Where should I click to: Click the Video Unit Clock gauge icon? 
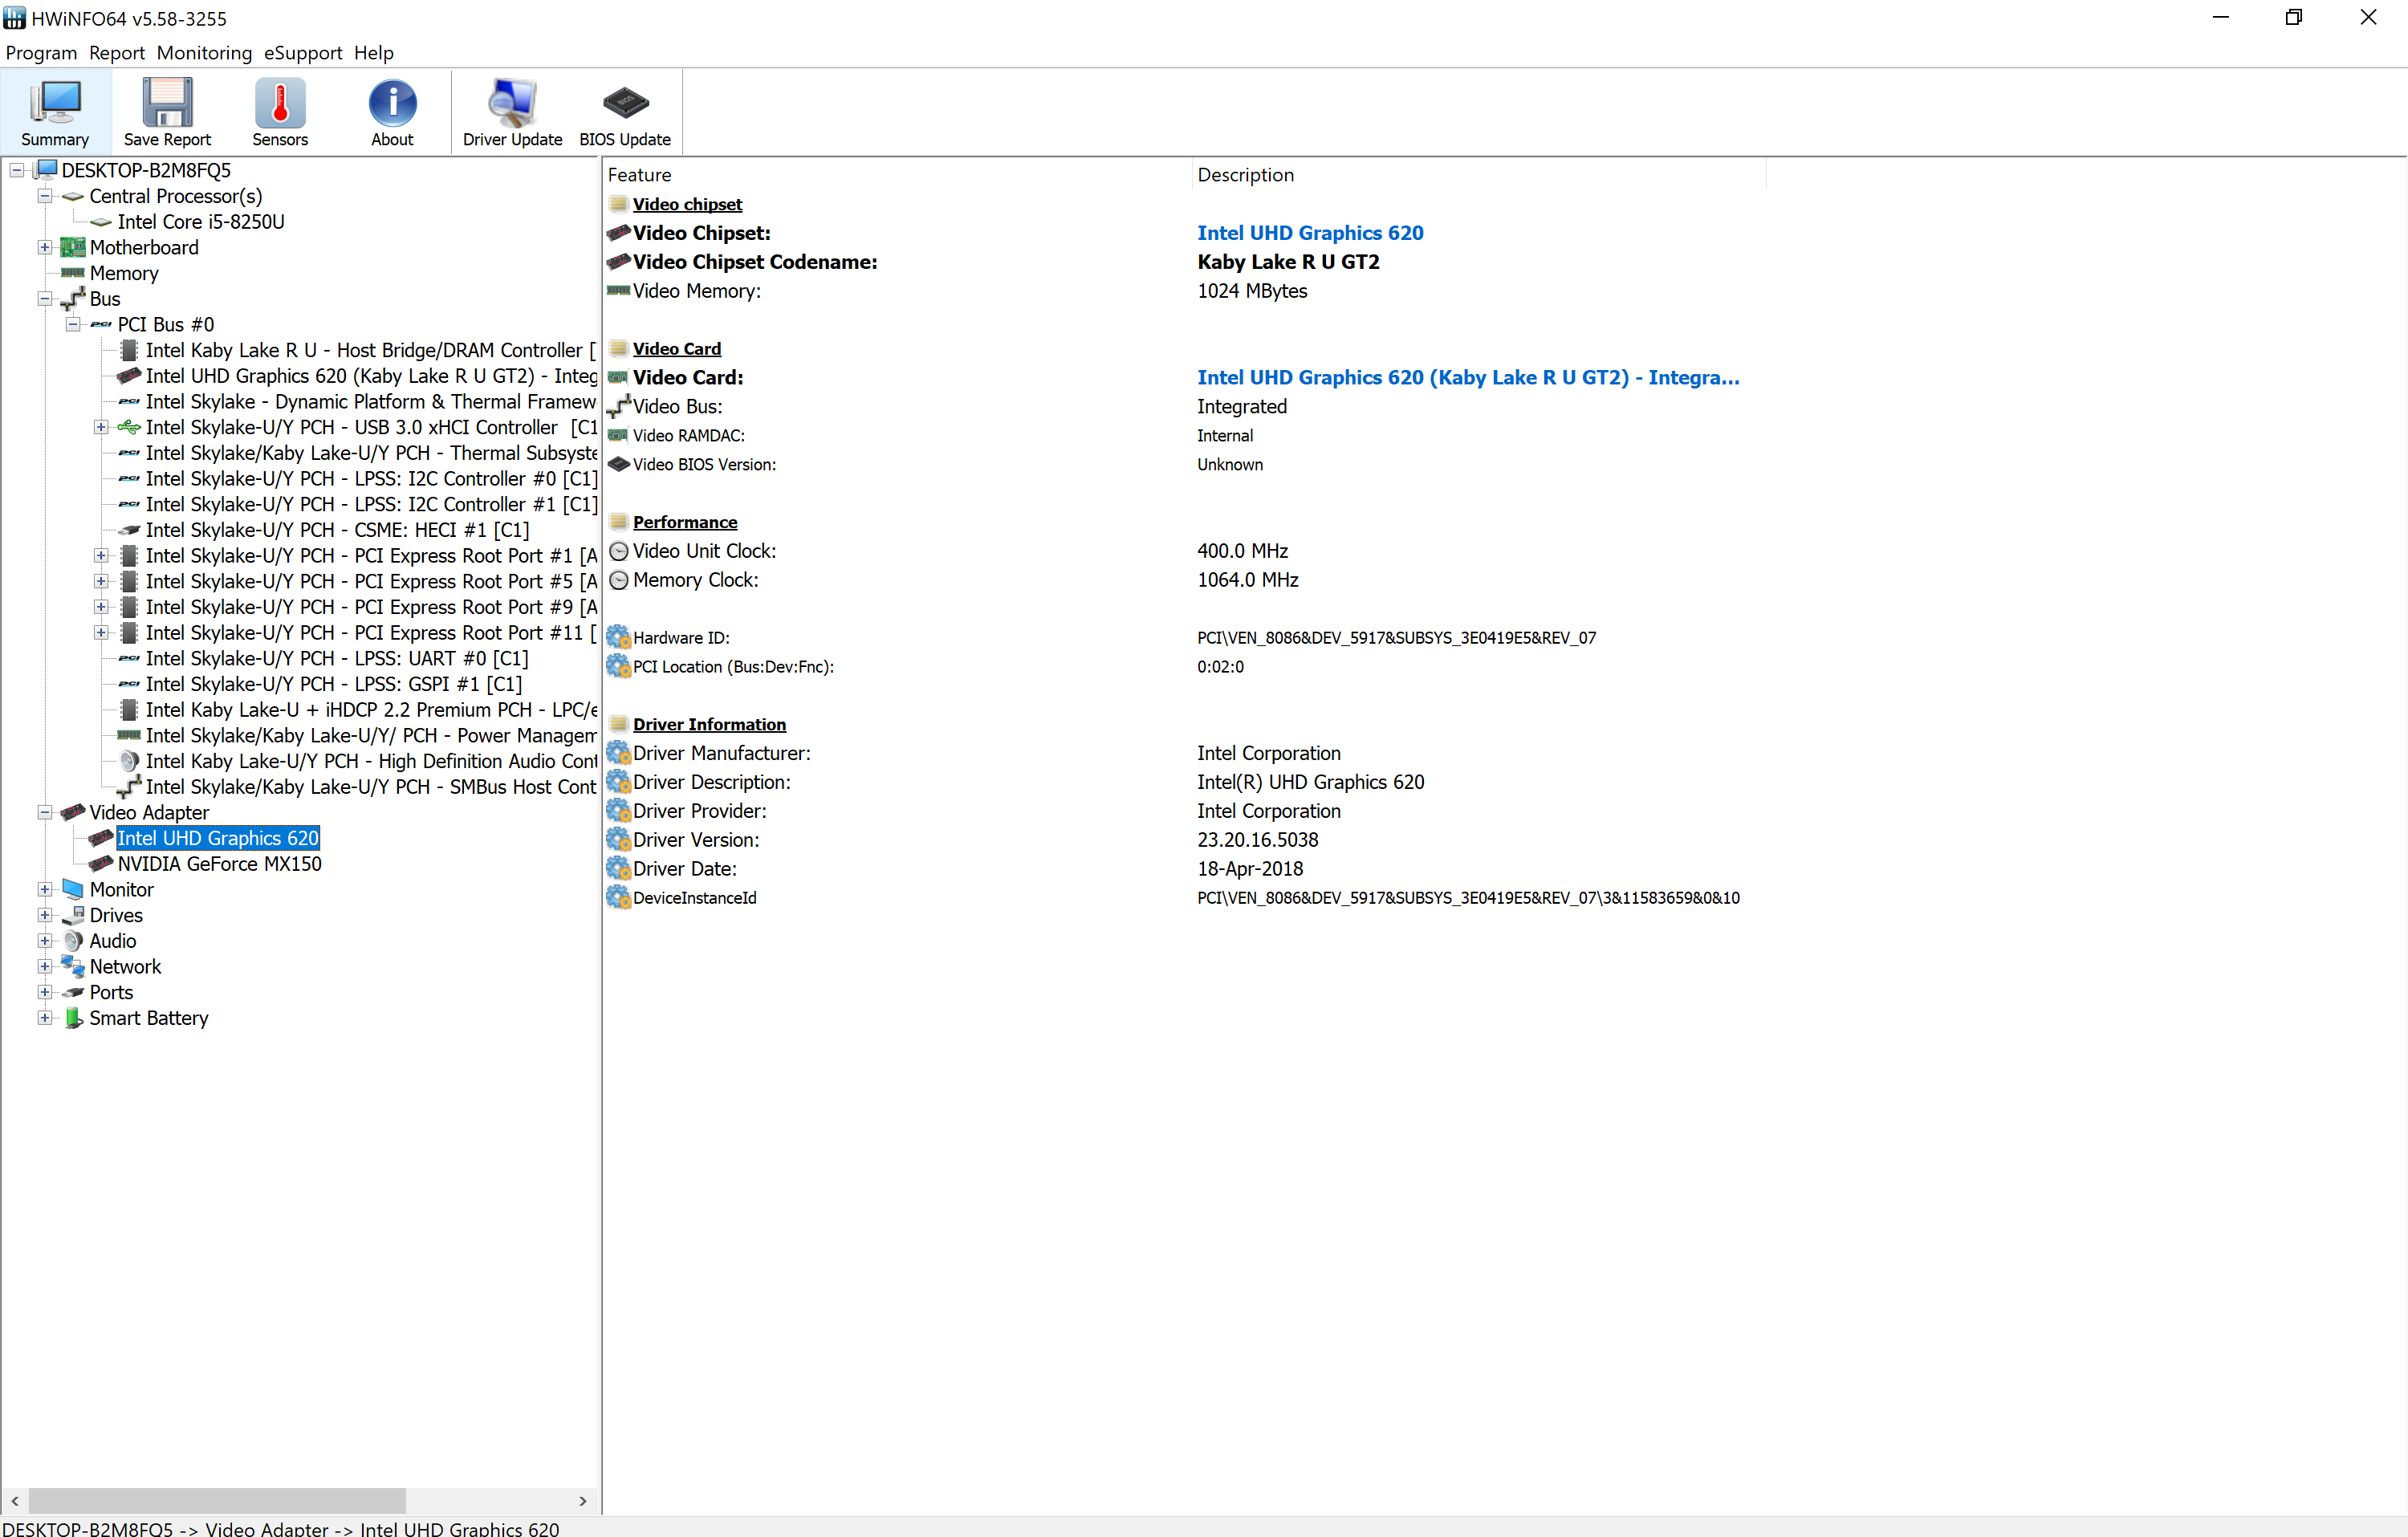[619, 551]
